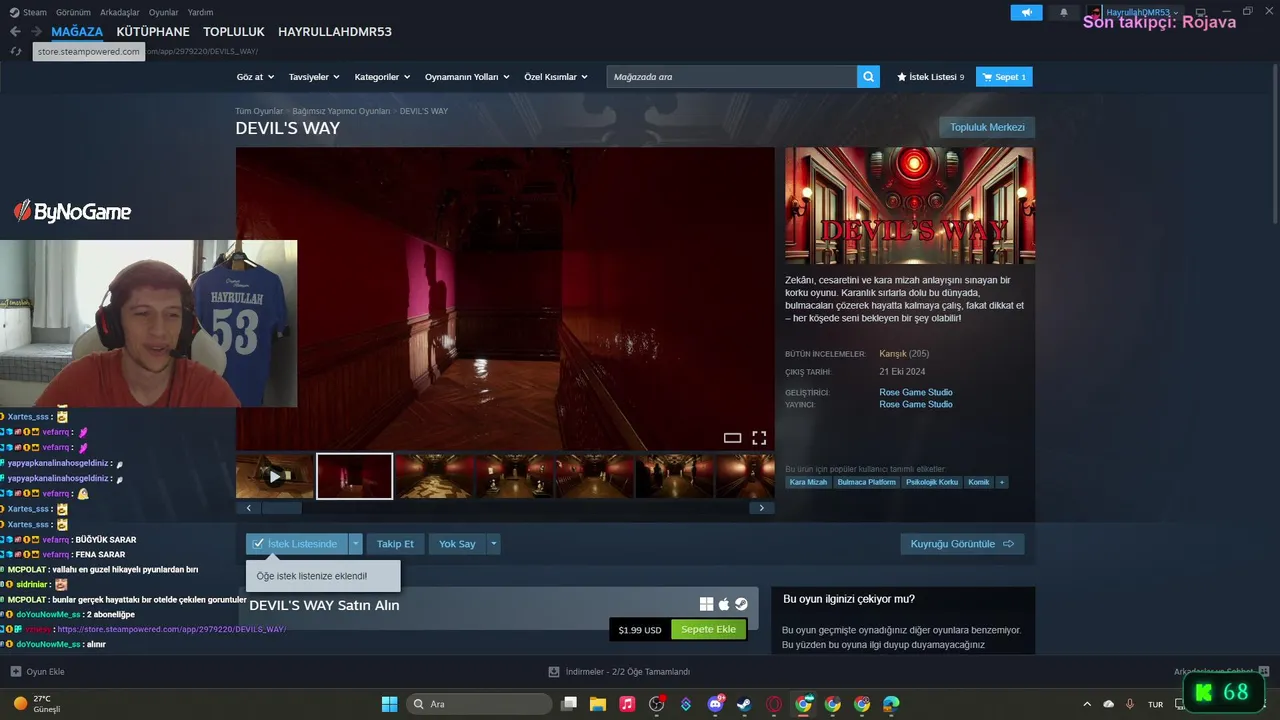Expand the Tavsiyeler dropdown
The image size is (1280, 720).
[314, 77]
